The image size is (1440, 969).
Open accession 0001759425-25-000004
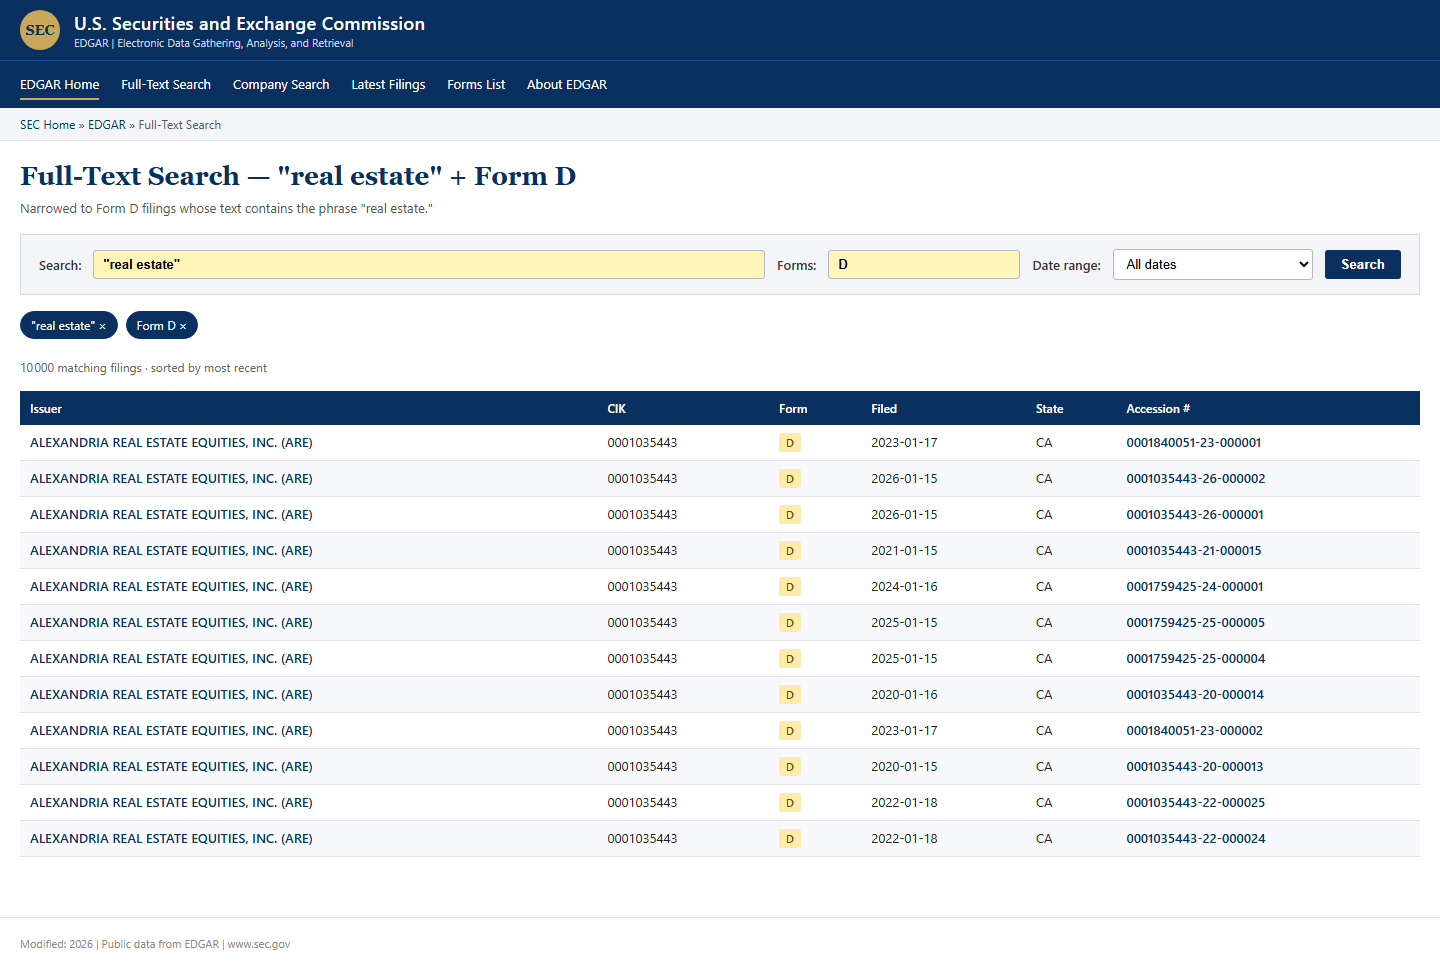(1195, 659)
